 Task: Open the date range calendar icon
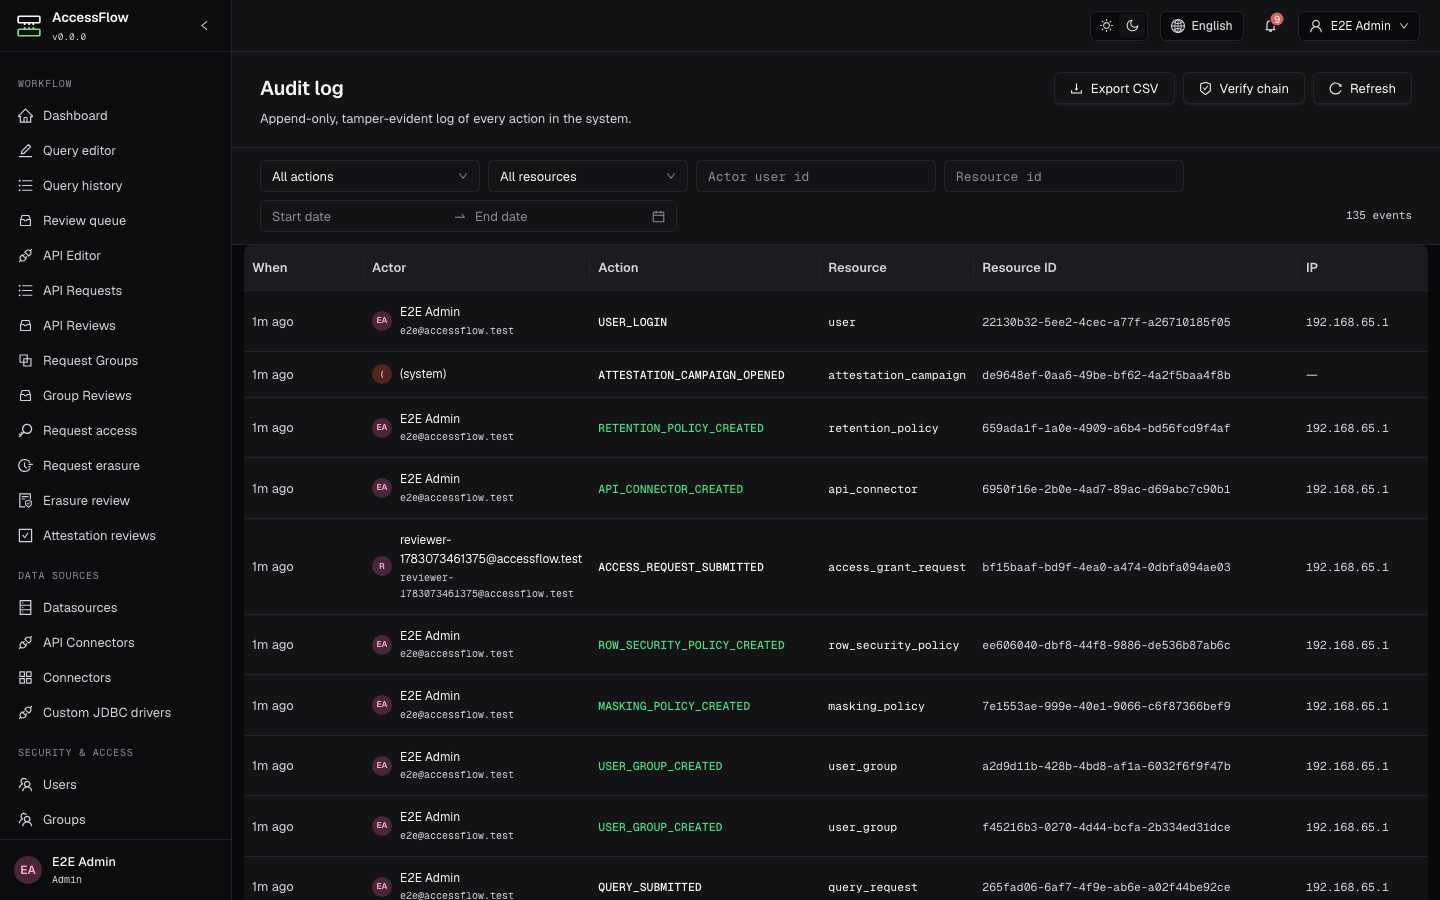658,216
